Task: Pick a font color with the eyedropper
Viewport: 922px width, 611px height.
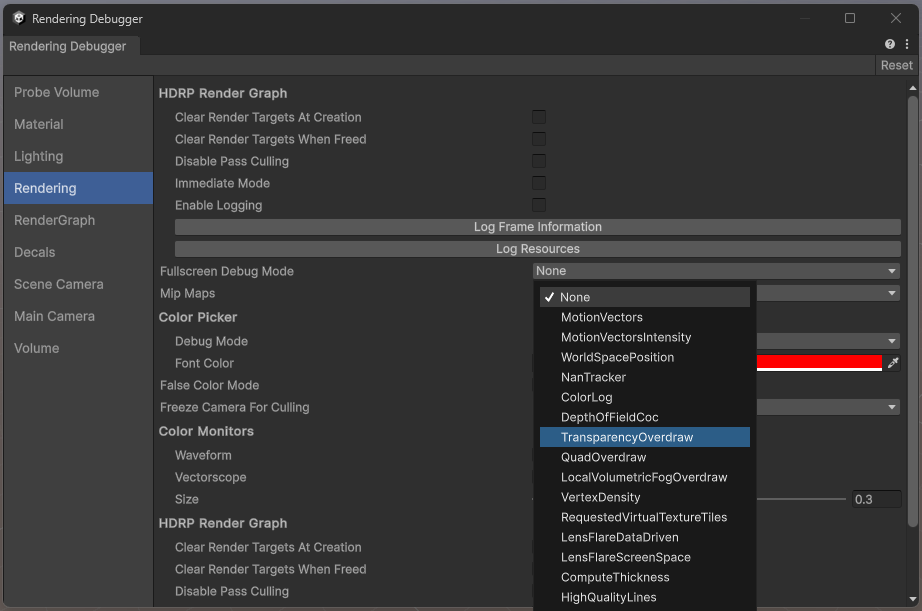Action: (892, 363)
